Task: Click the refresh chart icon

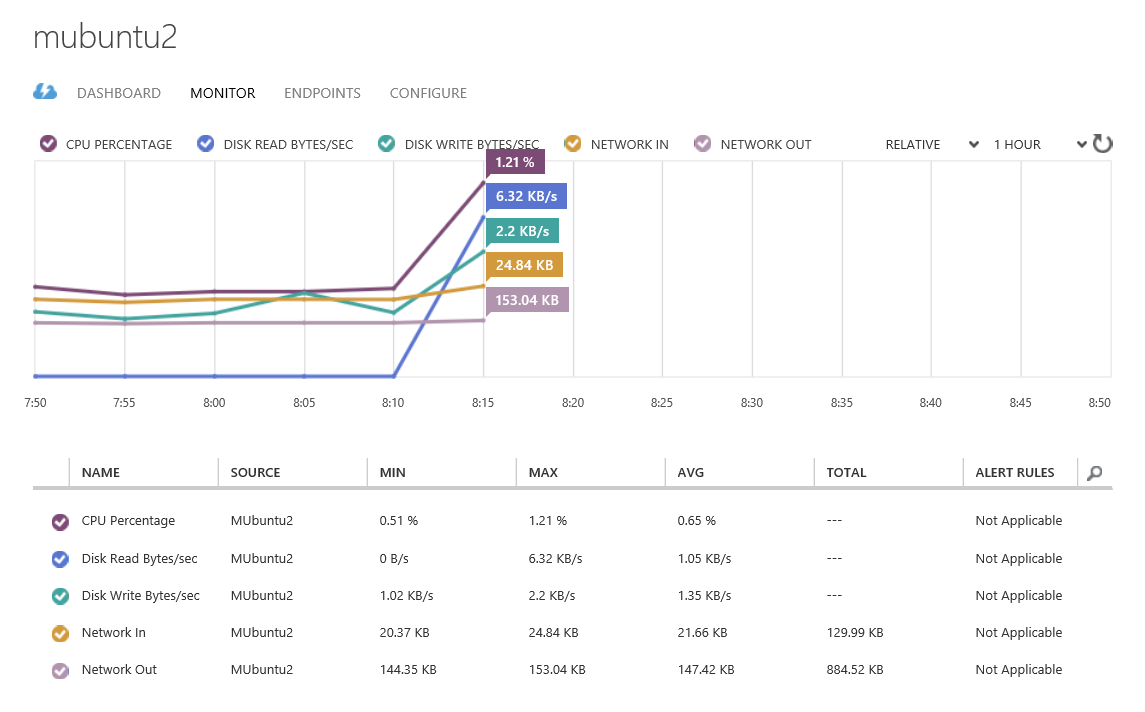Action: tap(1102, 144)
